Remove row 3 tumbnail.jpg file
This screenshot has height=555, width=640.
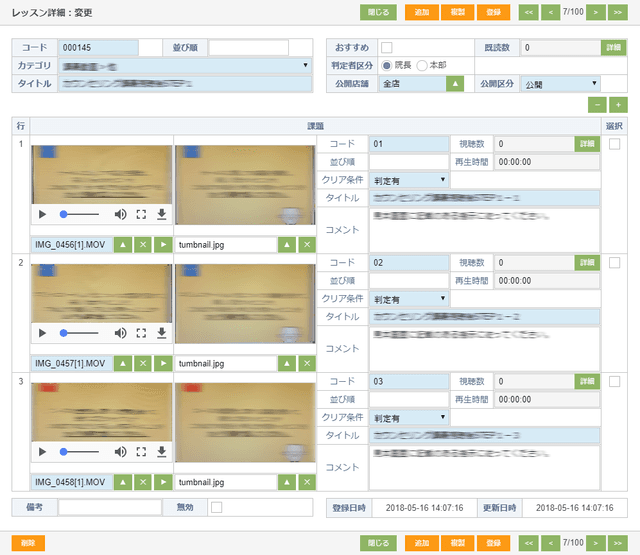(x=307, y=482)
